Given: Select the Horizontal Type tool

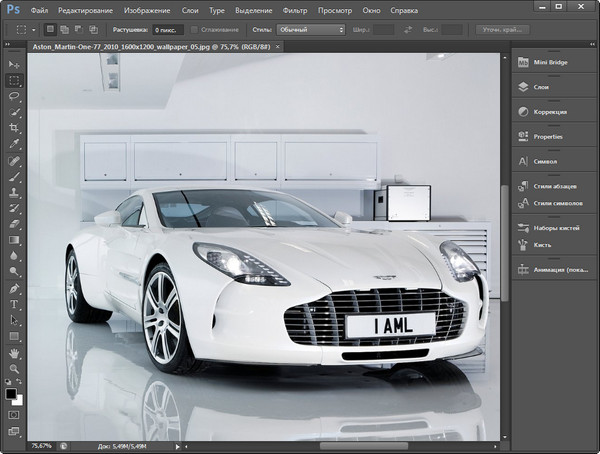Looking at the screenshot, I should tap(14, 304).
